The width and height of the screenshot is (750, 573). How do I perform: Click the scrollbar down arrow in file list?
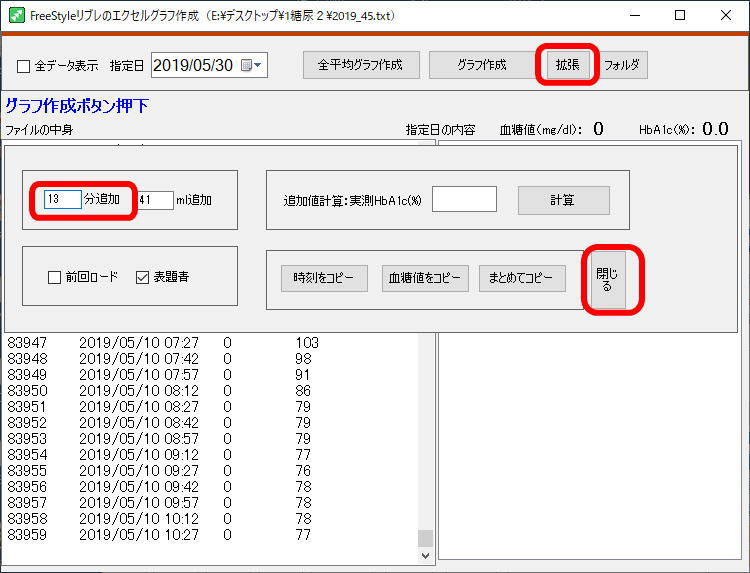click(425, 554)
